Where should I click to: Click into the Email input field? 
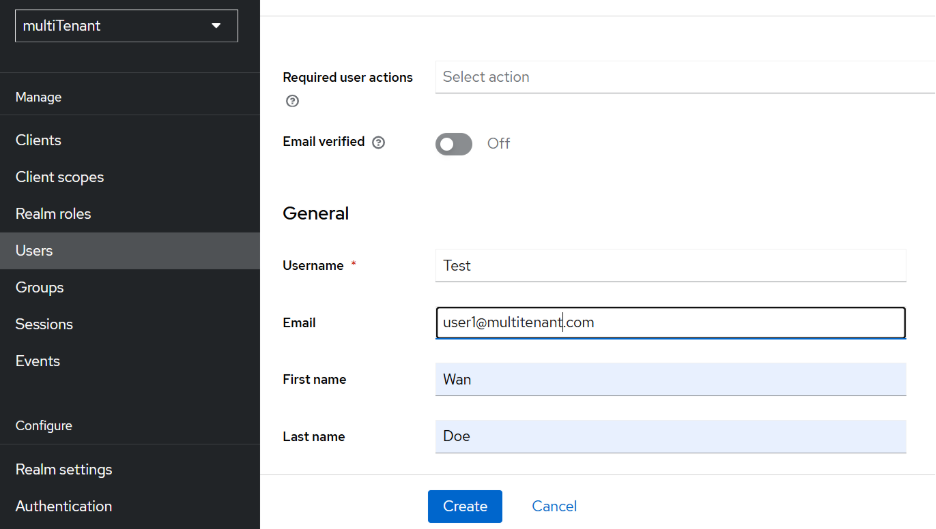coord(670,323)
